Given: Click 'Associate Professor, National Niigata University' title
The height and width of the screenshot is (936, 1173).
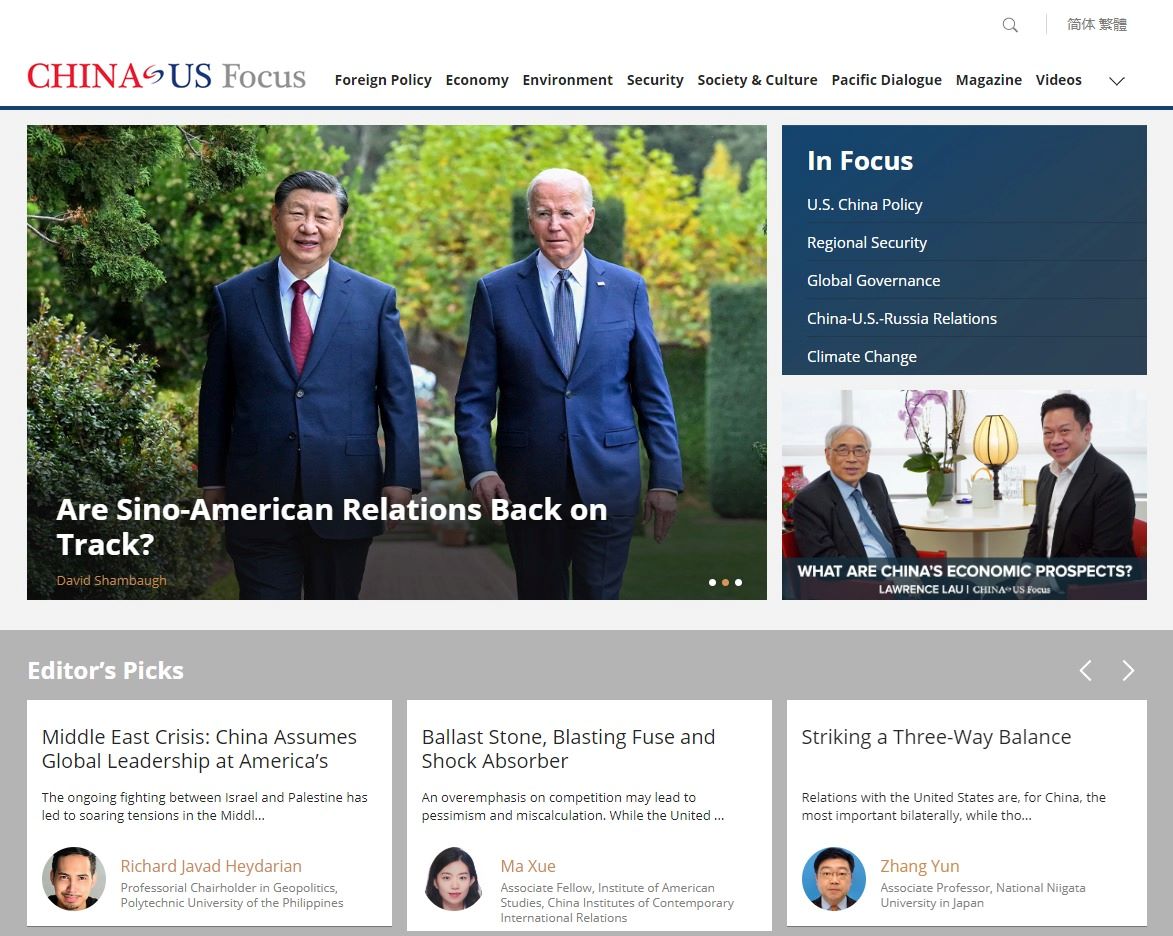Looking at the screenshot, I should pyautogui.click(x=982, y=896).
